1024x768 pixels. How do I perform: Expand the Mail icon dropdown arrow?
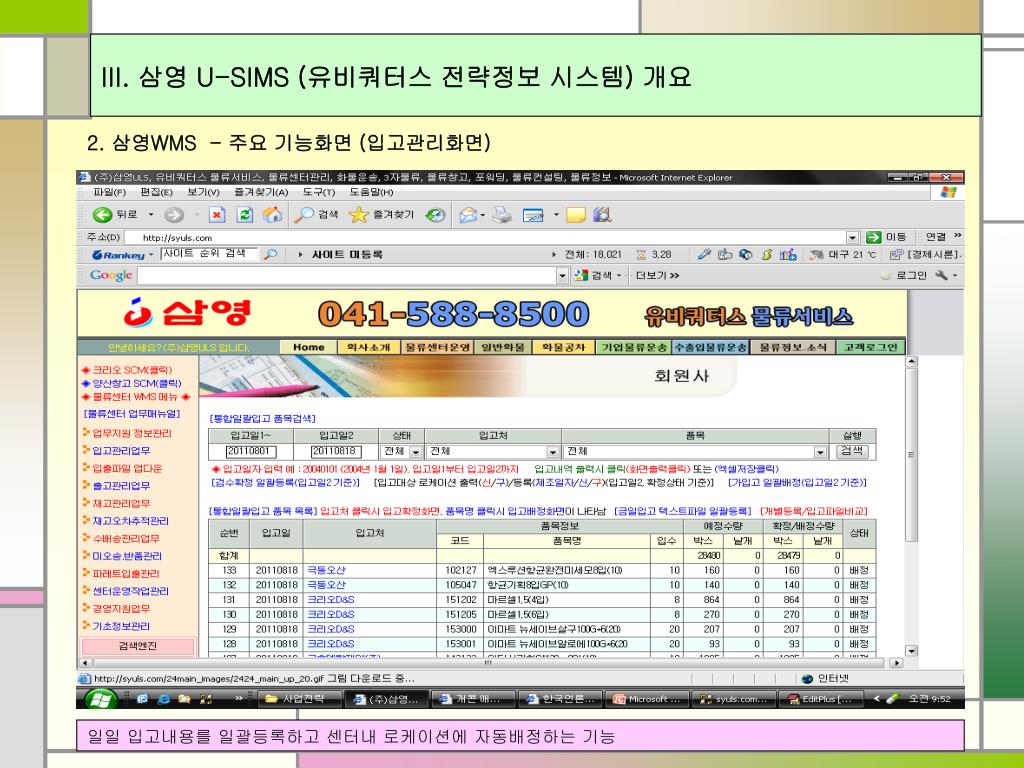pyautogui.click(x=483, y=215)
